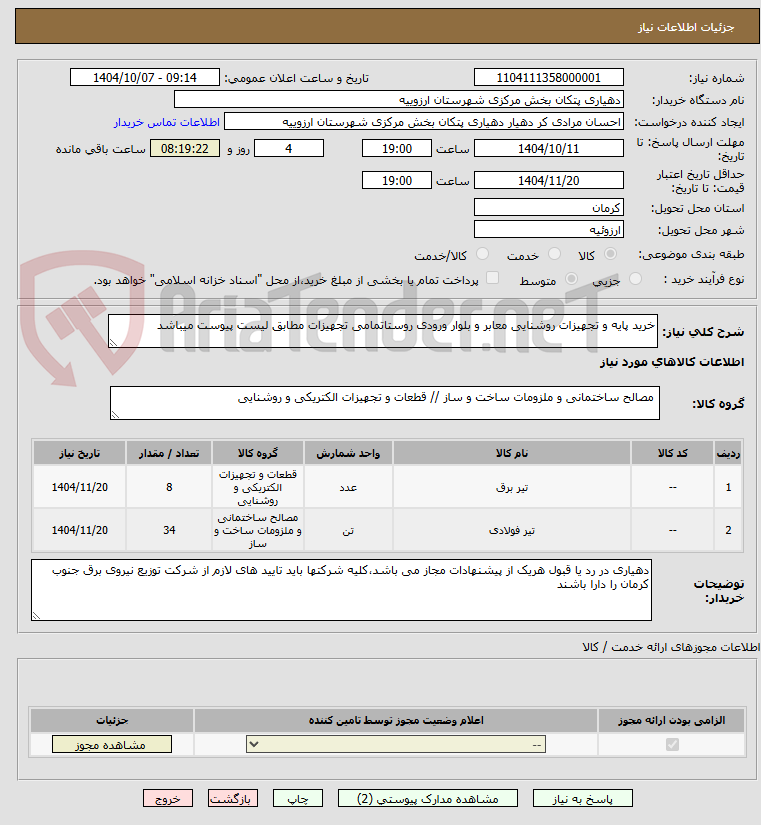Click the unit cell تن

coord(348,530)
